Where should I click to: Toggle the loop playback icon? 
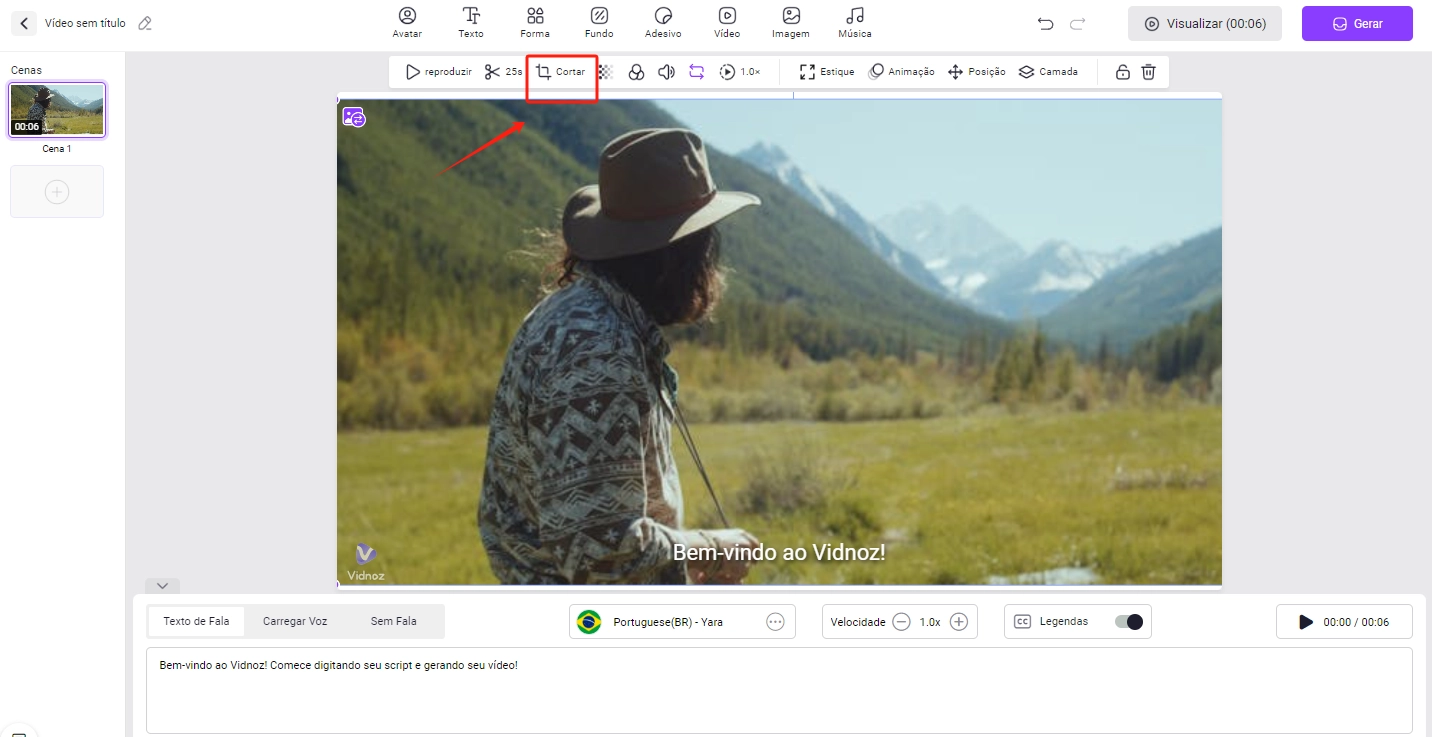pyautogui.click(x=697, y=72)
